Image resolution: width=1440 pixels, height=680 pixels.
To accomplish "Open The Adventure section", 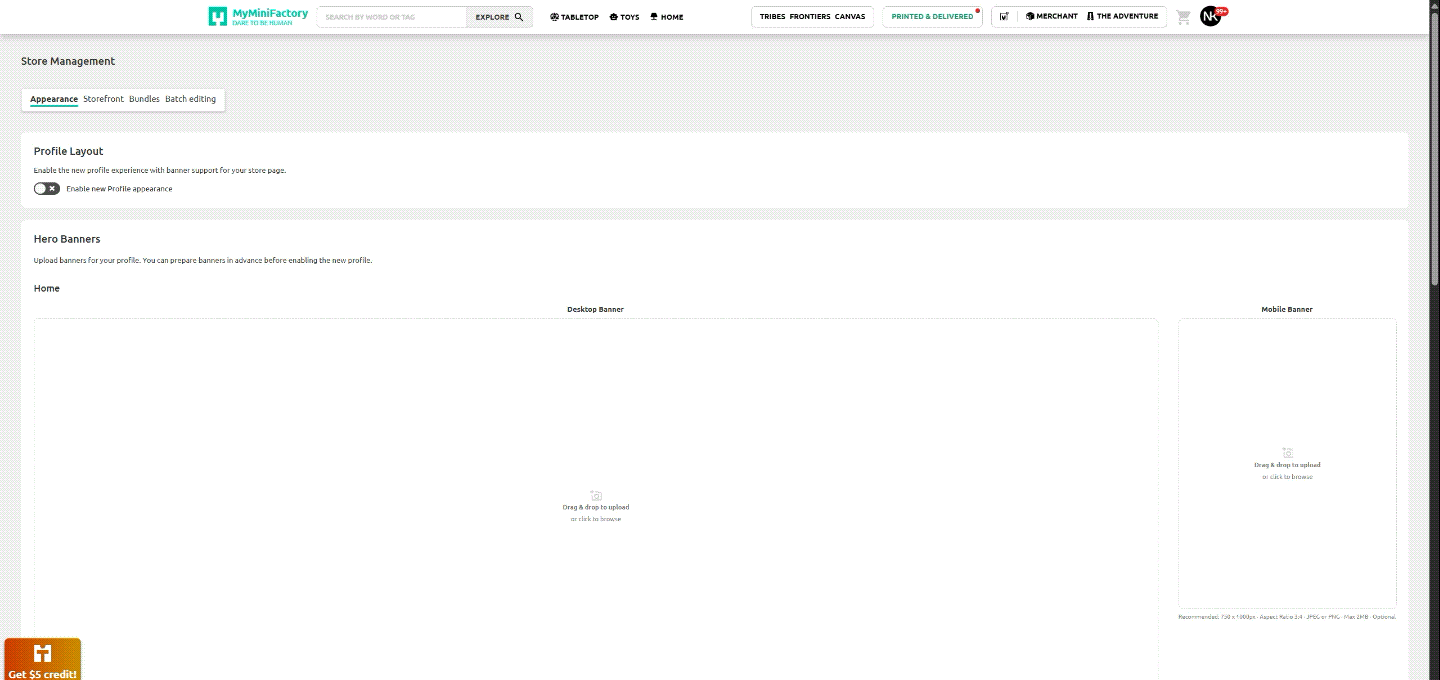I will point(1120,16).
